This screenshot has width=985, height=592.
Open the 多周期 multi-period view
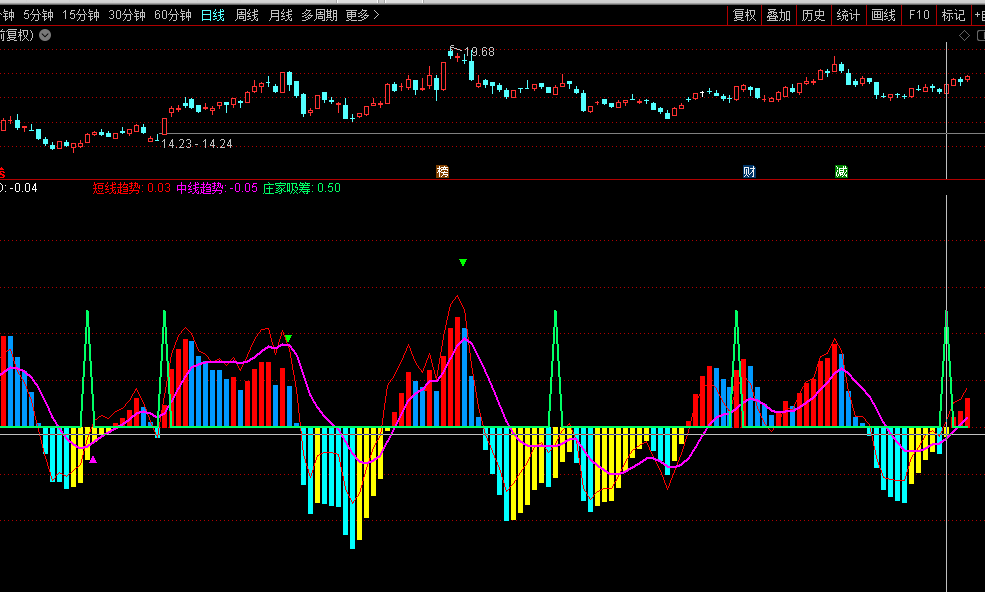[320, 15]
